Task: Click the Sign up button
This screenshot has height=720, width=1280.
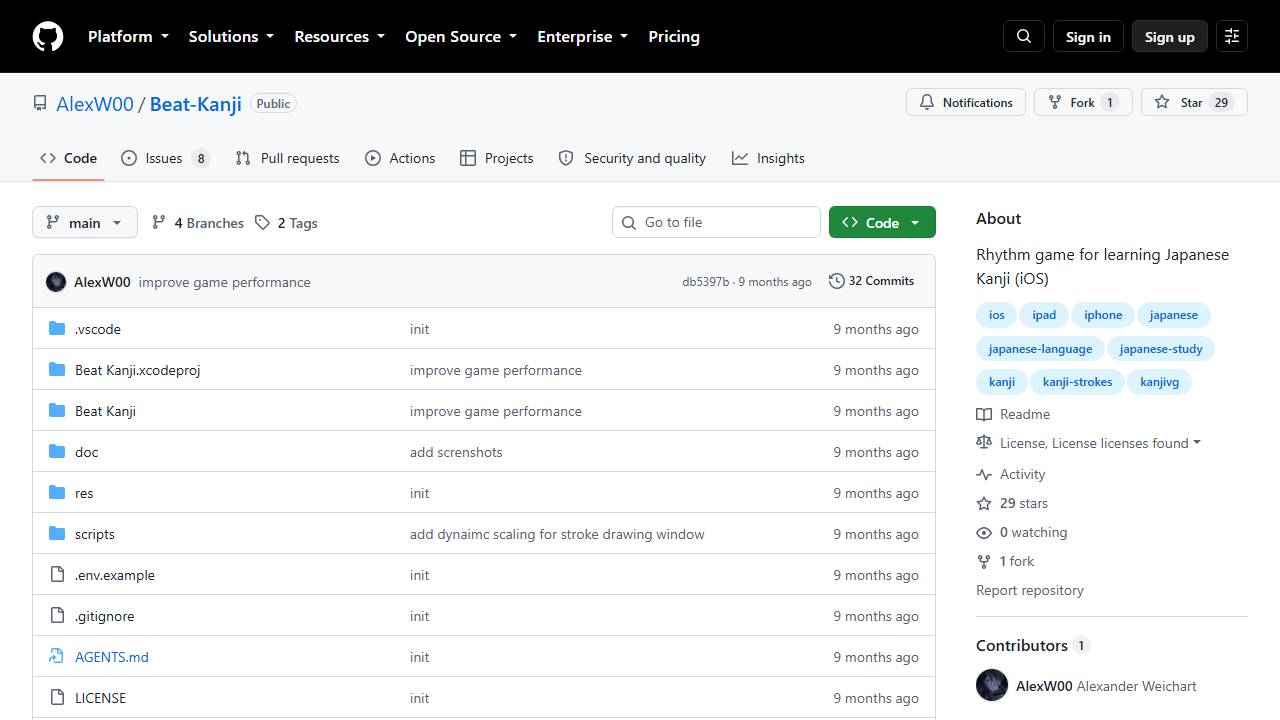Action: pyautogui.click(x=1170, y=36)
